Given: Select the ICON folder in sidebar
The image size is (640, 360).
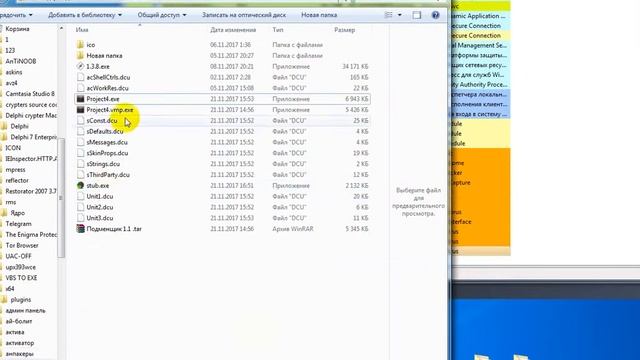Looking at the screenshot, I should pyautogui.click(x=13, y=148).
